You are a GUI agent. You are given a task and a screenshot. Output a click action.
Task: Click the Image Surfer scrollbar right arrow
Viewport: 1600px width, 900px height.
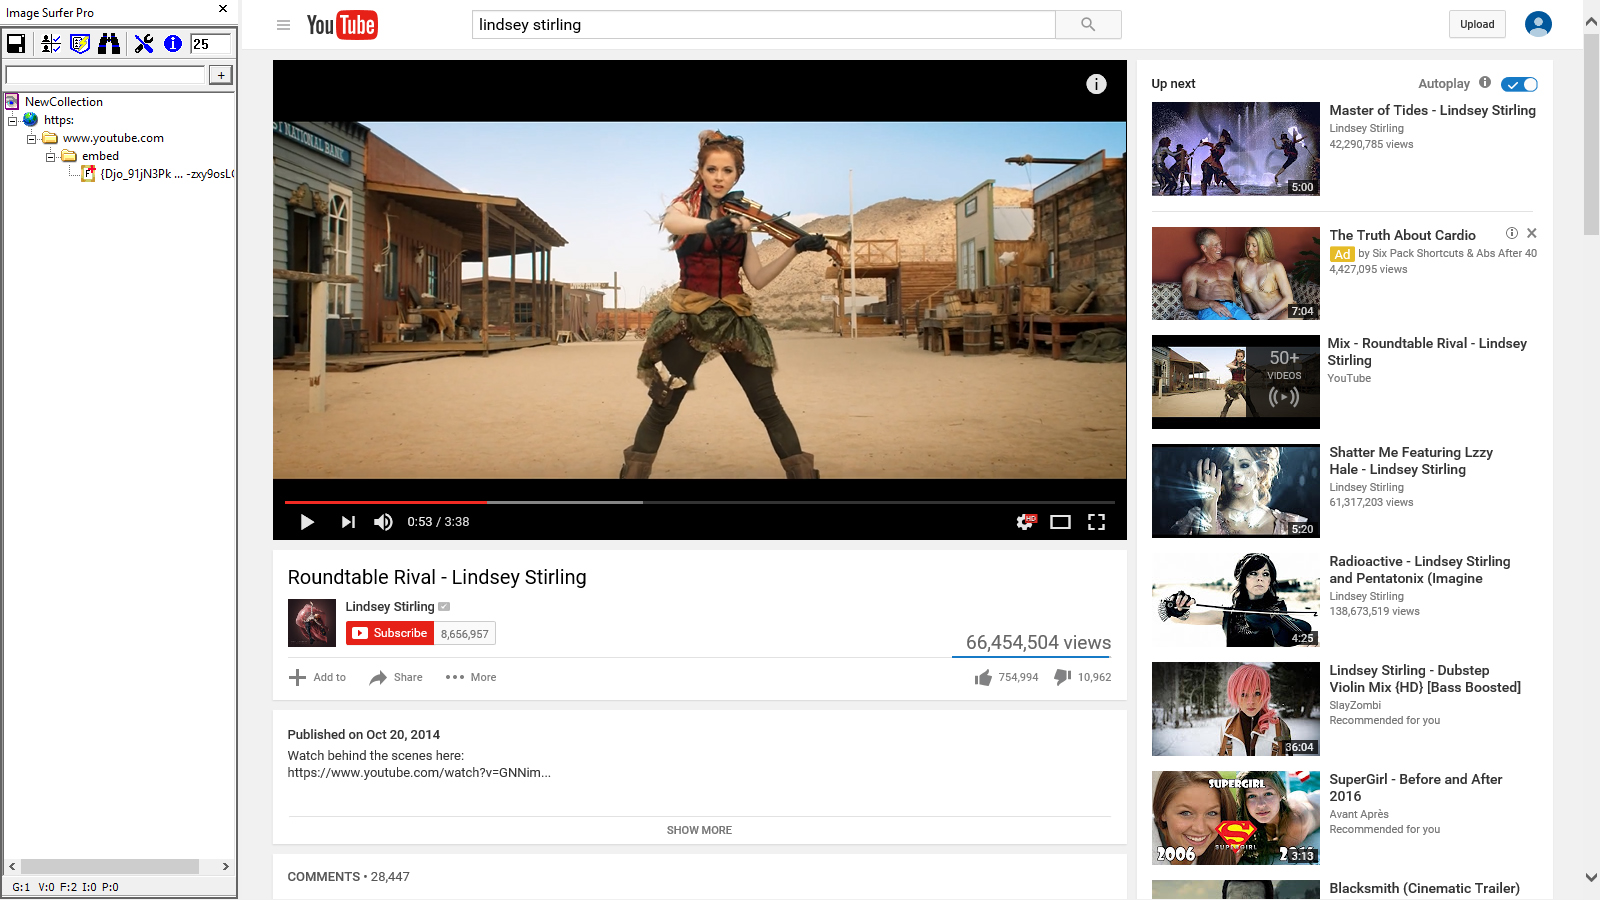point(226,866)
